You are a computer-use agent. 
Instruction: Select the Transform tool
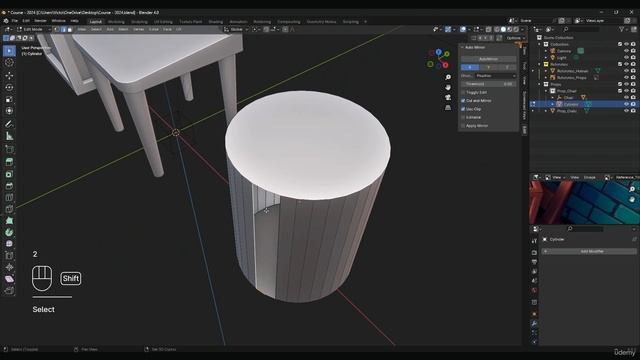click(9, 111)
